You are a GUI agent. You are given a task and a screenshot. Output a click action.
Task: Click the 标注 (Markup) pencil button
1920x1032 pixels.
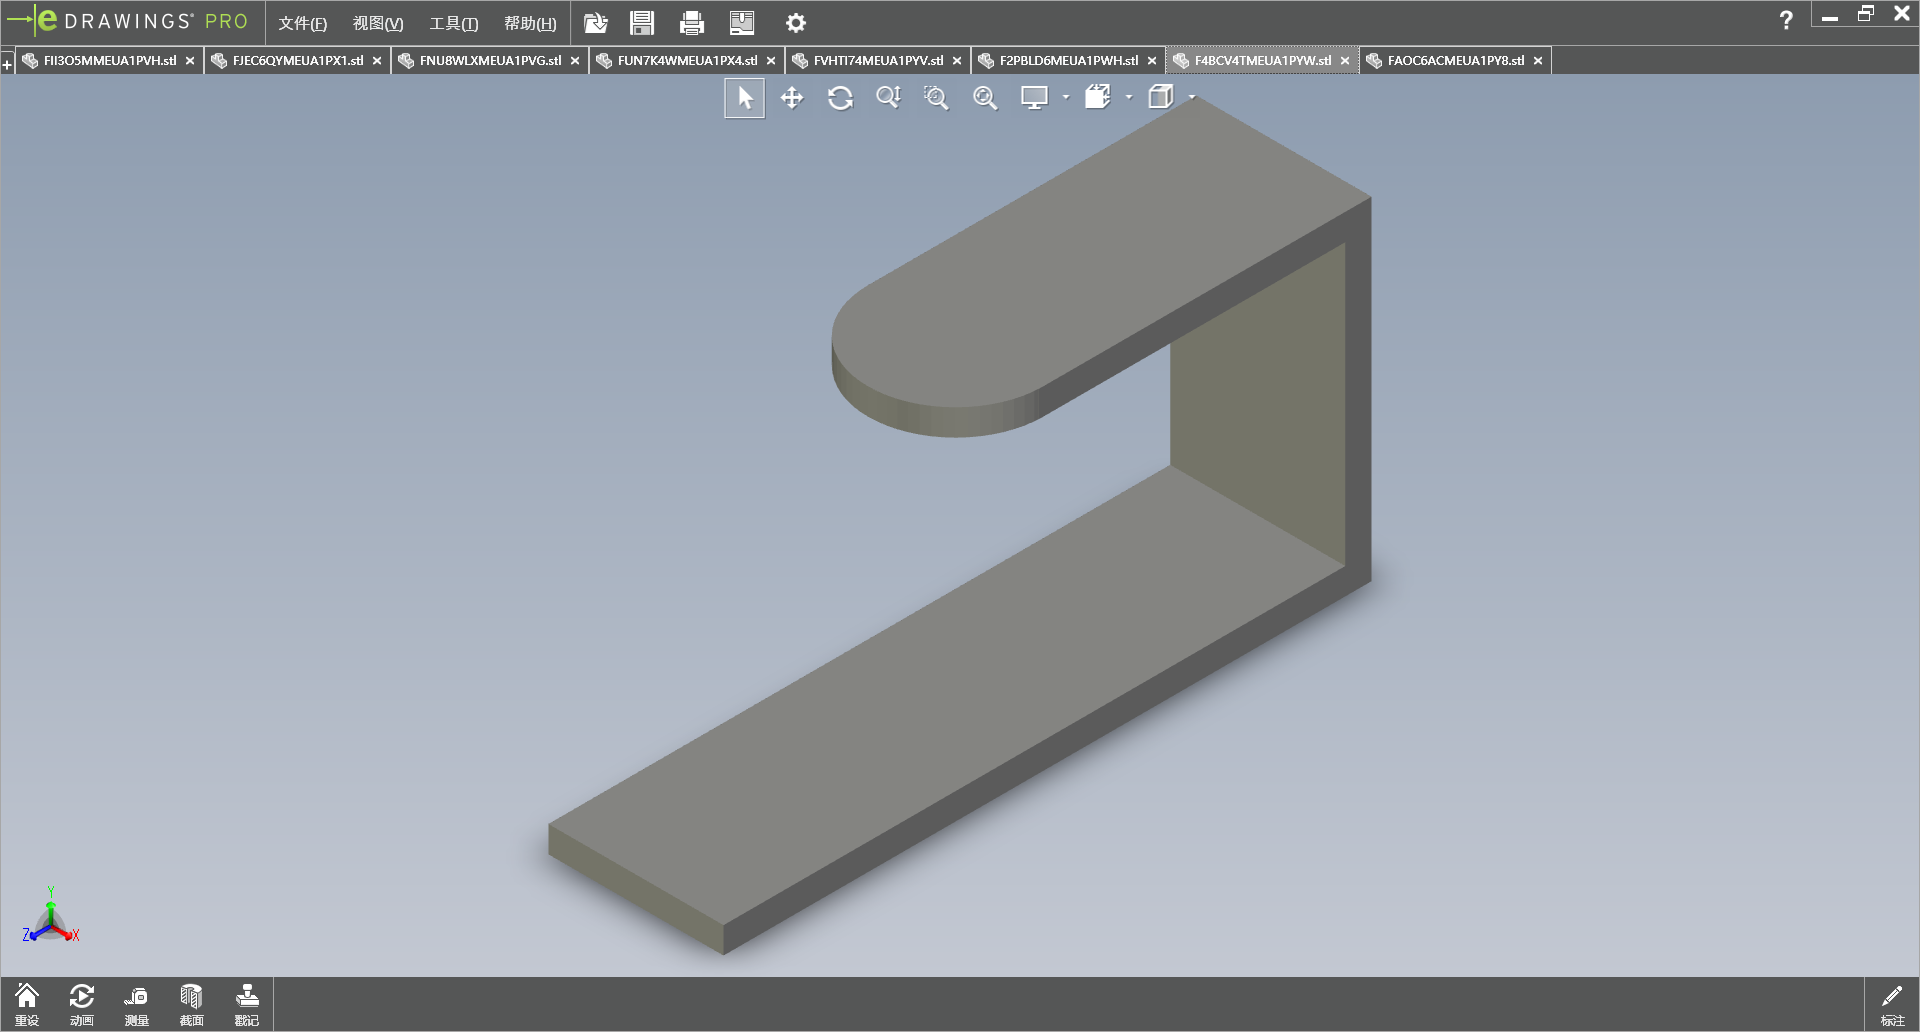tap(1892, 1004)
